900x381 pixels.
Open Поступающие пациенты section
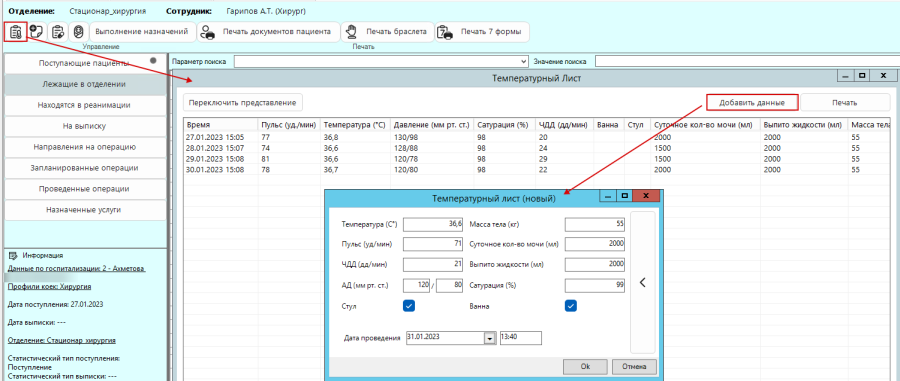pos(84,63)
